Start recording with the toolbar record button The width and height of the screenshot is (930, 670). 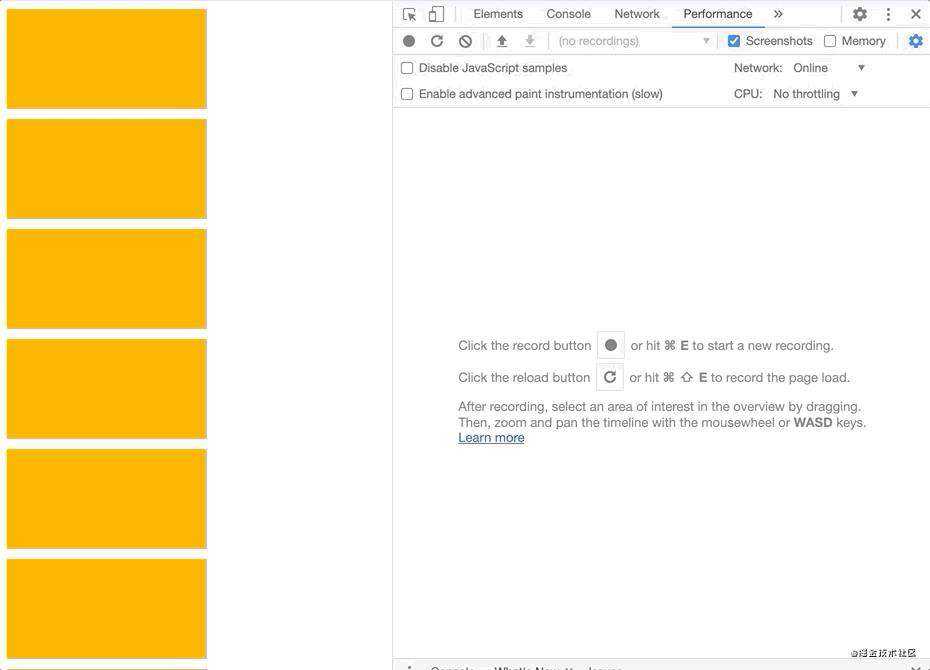point(409,41)
